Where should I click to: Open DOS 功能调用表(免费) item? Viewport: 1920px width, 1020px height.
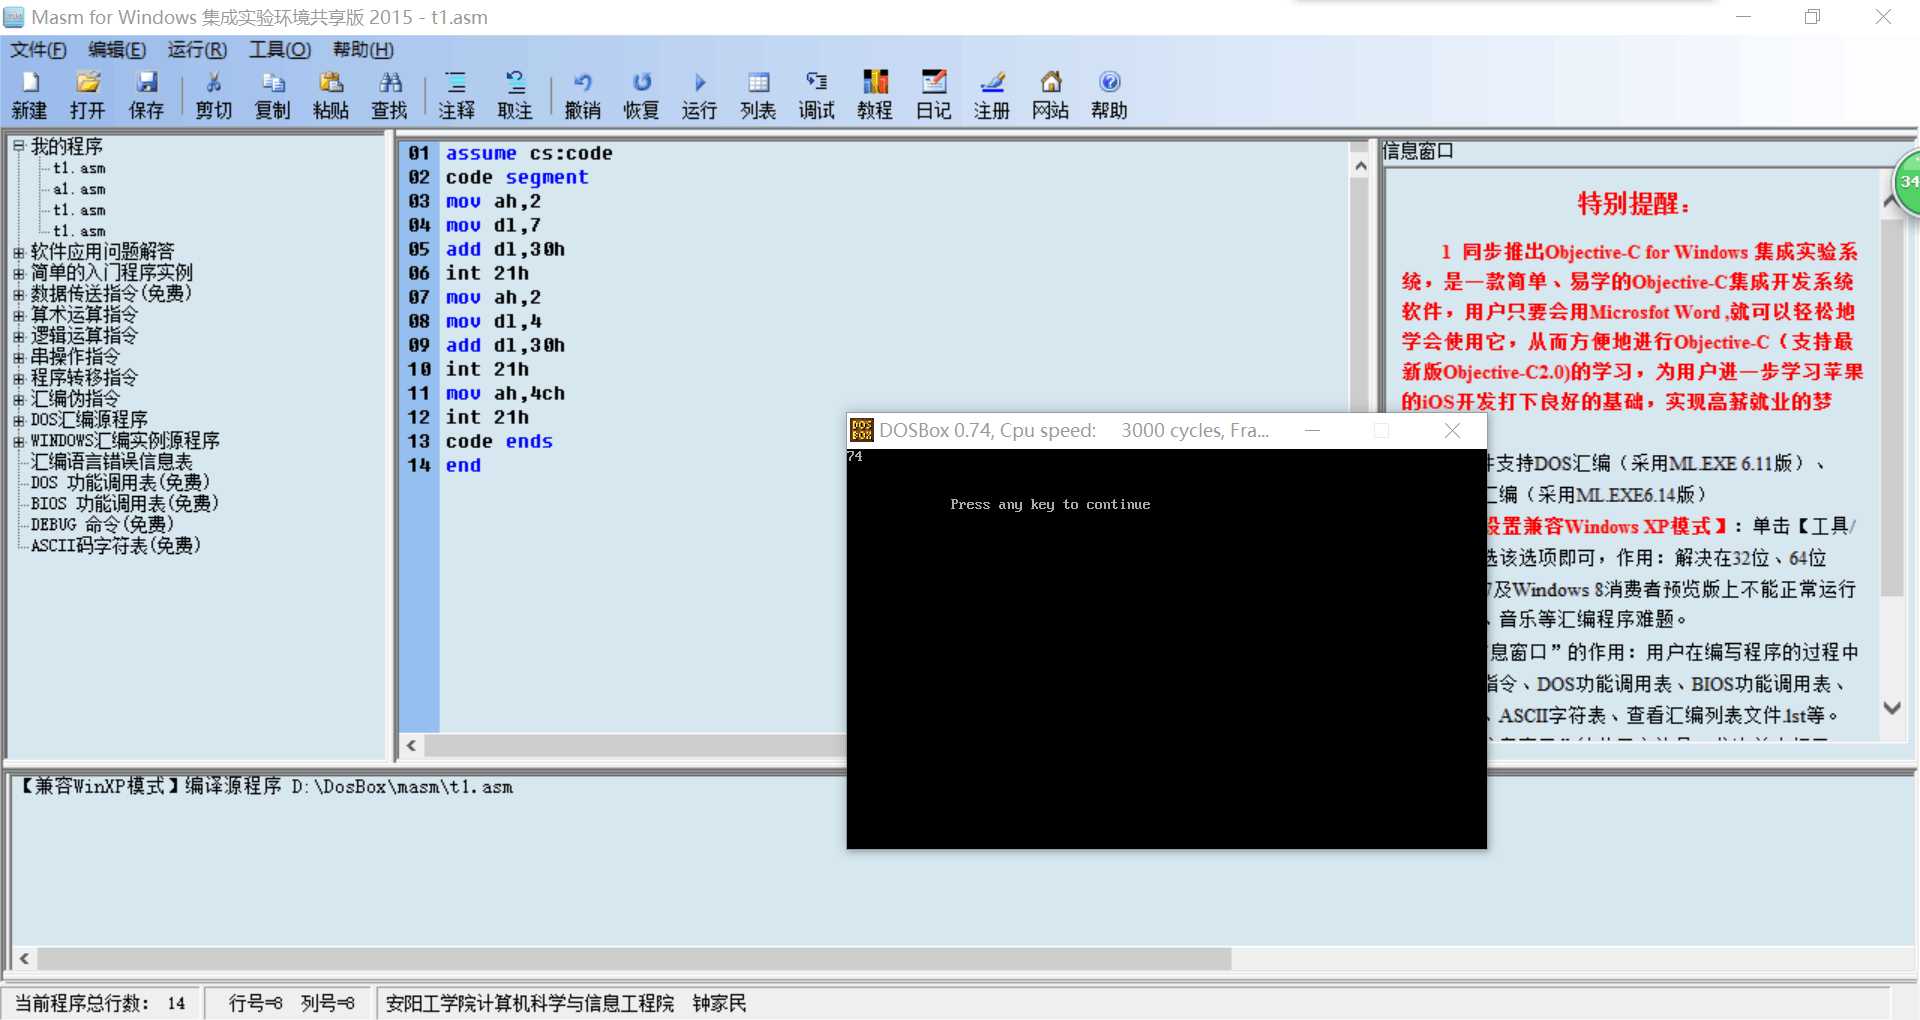pyautogui.click(x=120, y=482)
